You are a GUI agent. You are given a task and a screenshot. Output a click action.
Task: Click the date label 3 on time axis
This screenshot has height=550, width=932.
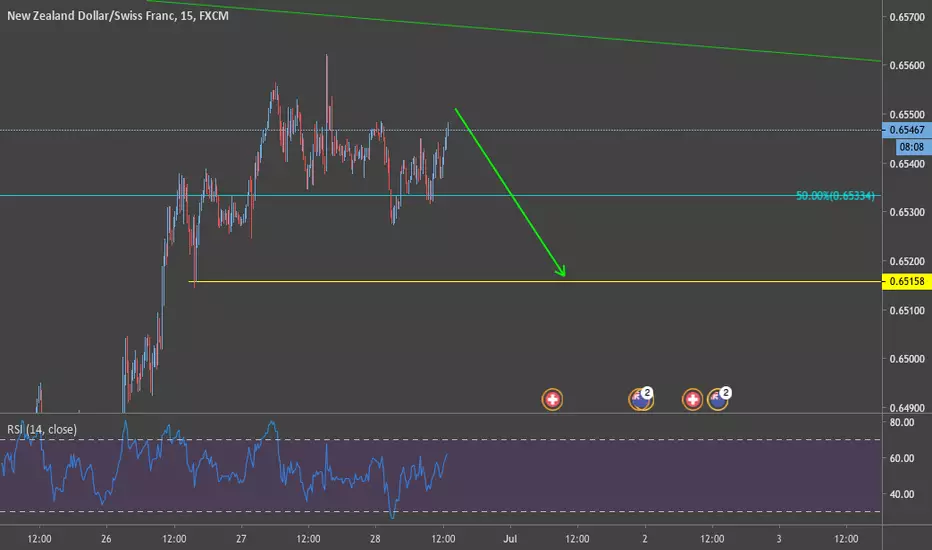pyautogui.click(x=779, y=539)
